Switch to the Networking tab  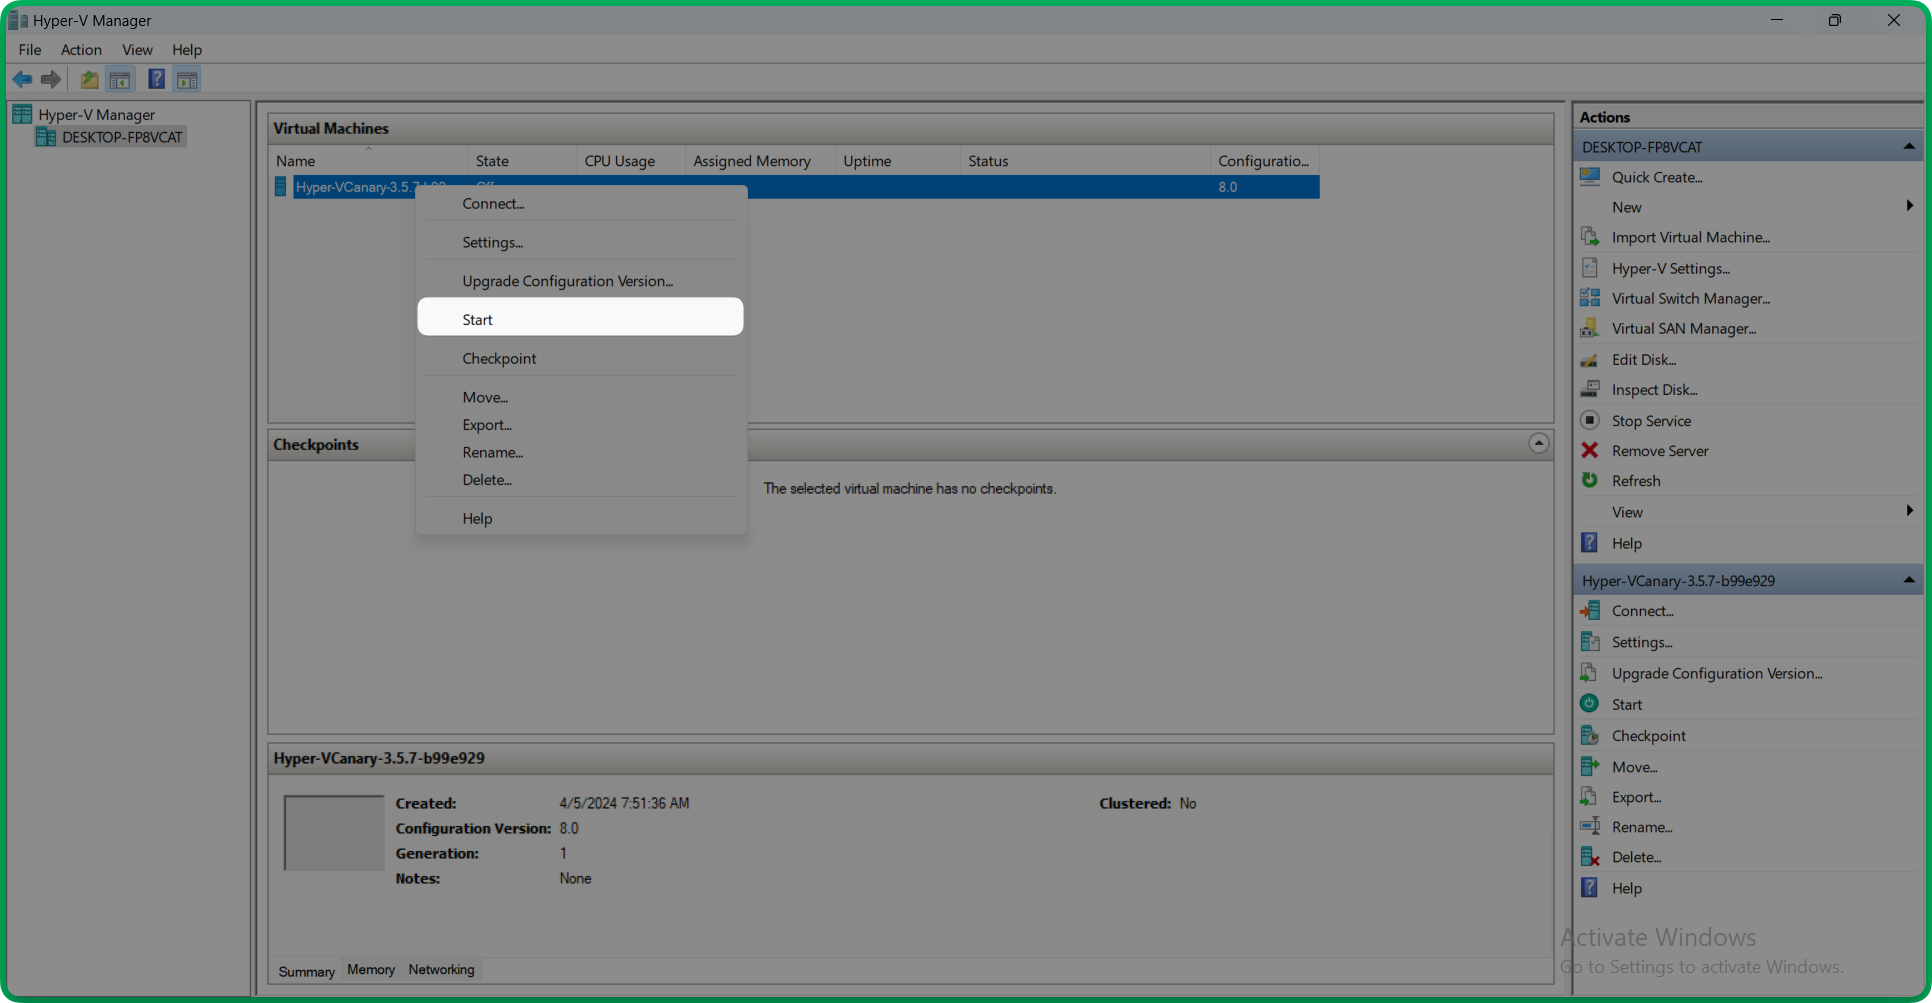[441, 969]
